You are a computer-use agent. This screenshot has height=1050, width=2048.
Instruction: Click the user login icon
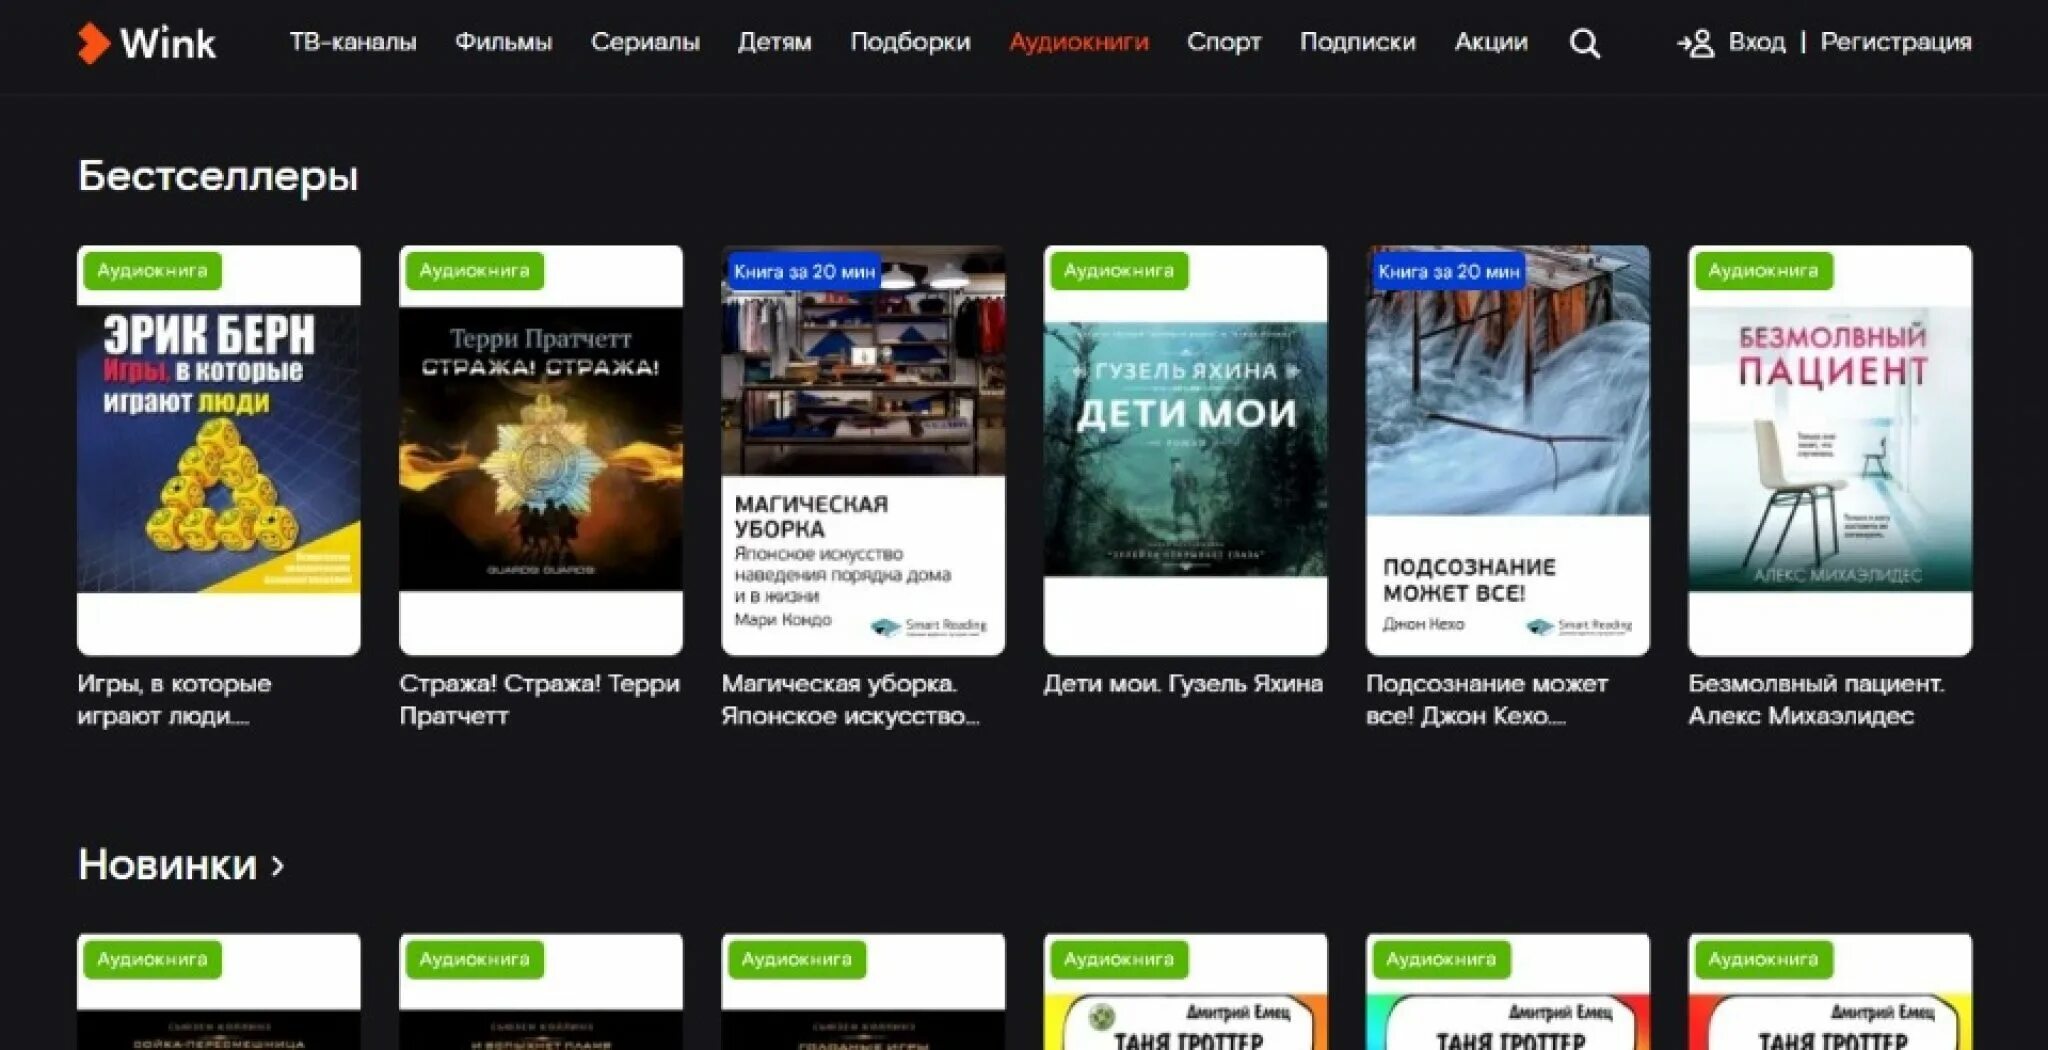[1695, 43]
